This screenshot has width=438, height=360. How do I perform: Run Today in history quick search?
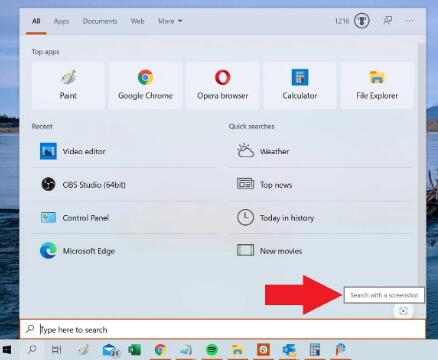321,218
